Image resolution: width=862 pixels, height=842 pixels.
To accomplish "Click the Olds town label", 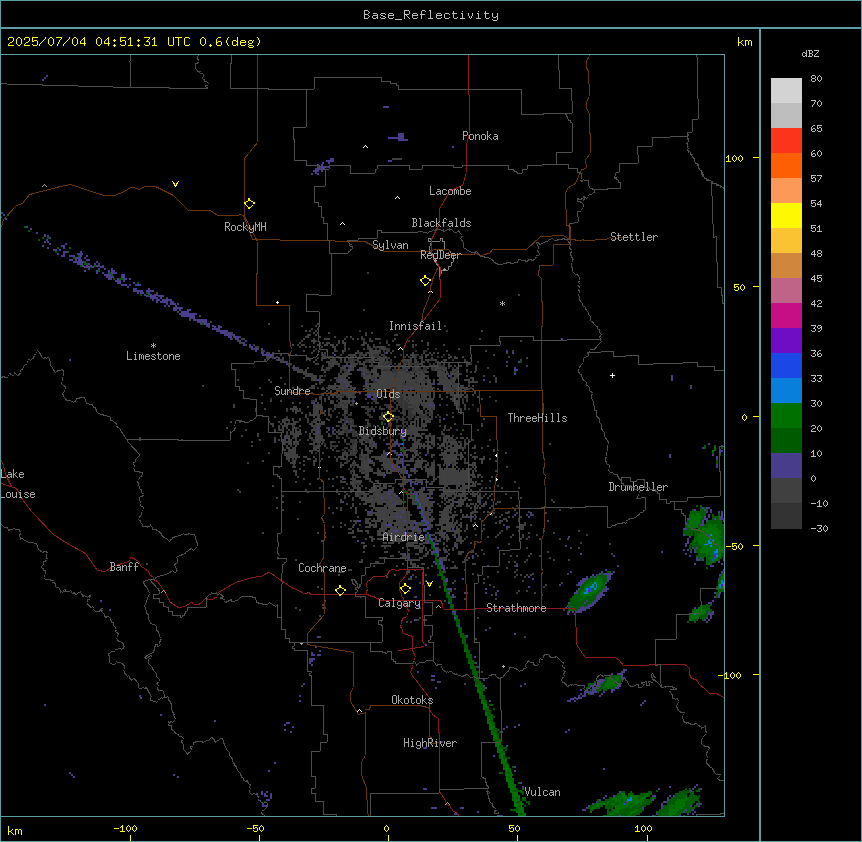I will click(x=388, y=394).
